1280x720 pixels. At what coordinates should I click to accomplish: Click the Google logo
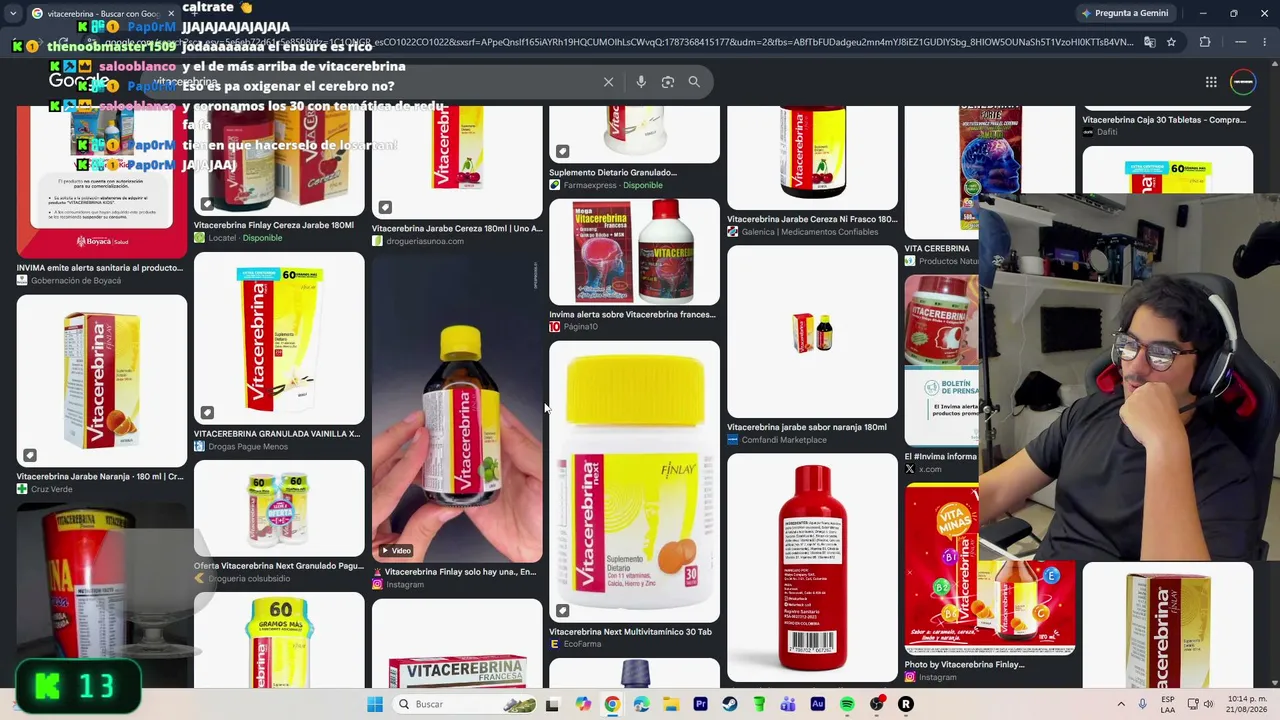pos(78,82)
